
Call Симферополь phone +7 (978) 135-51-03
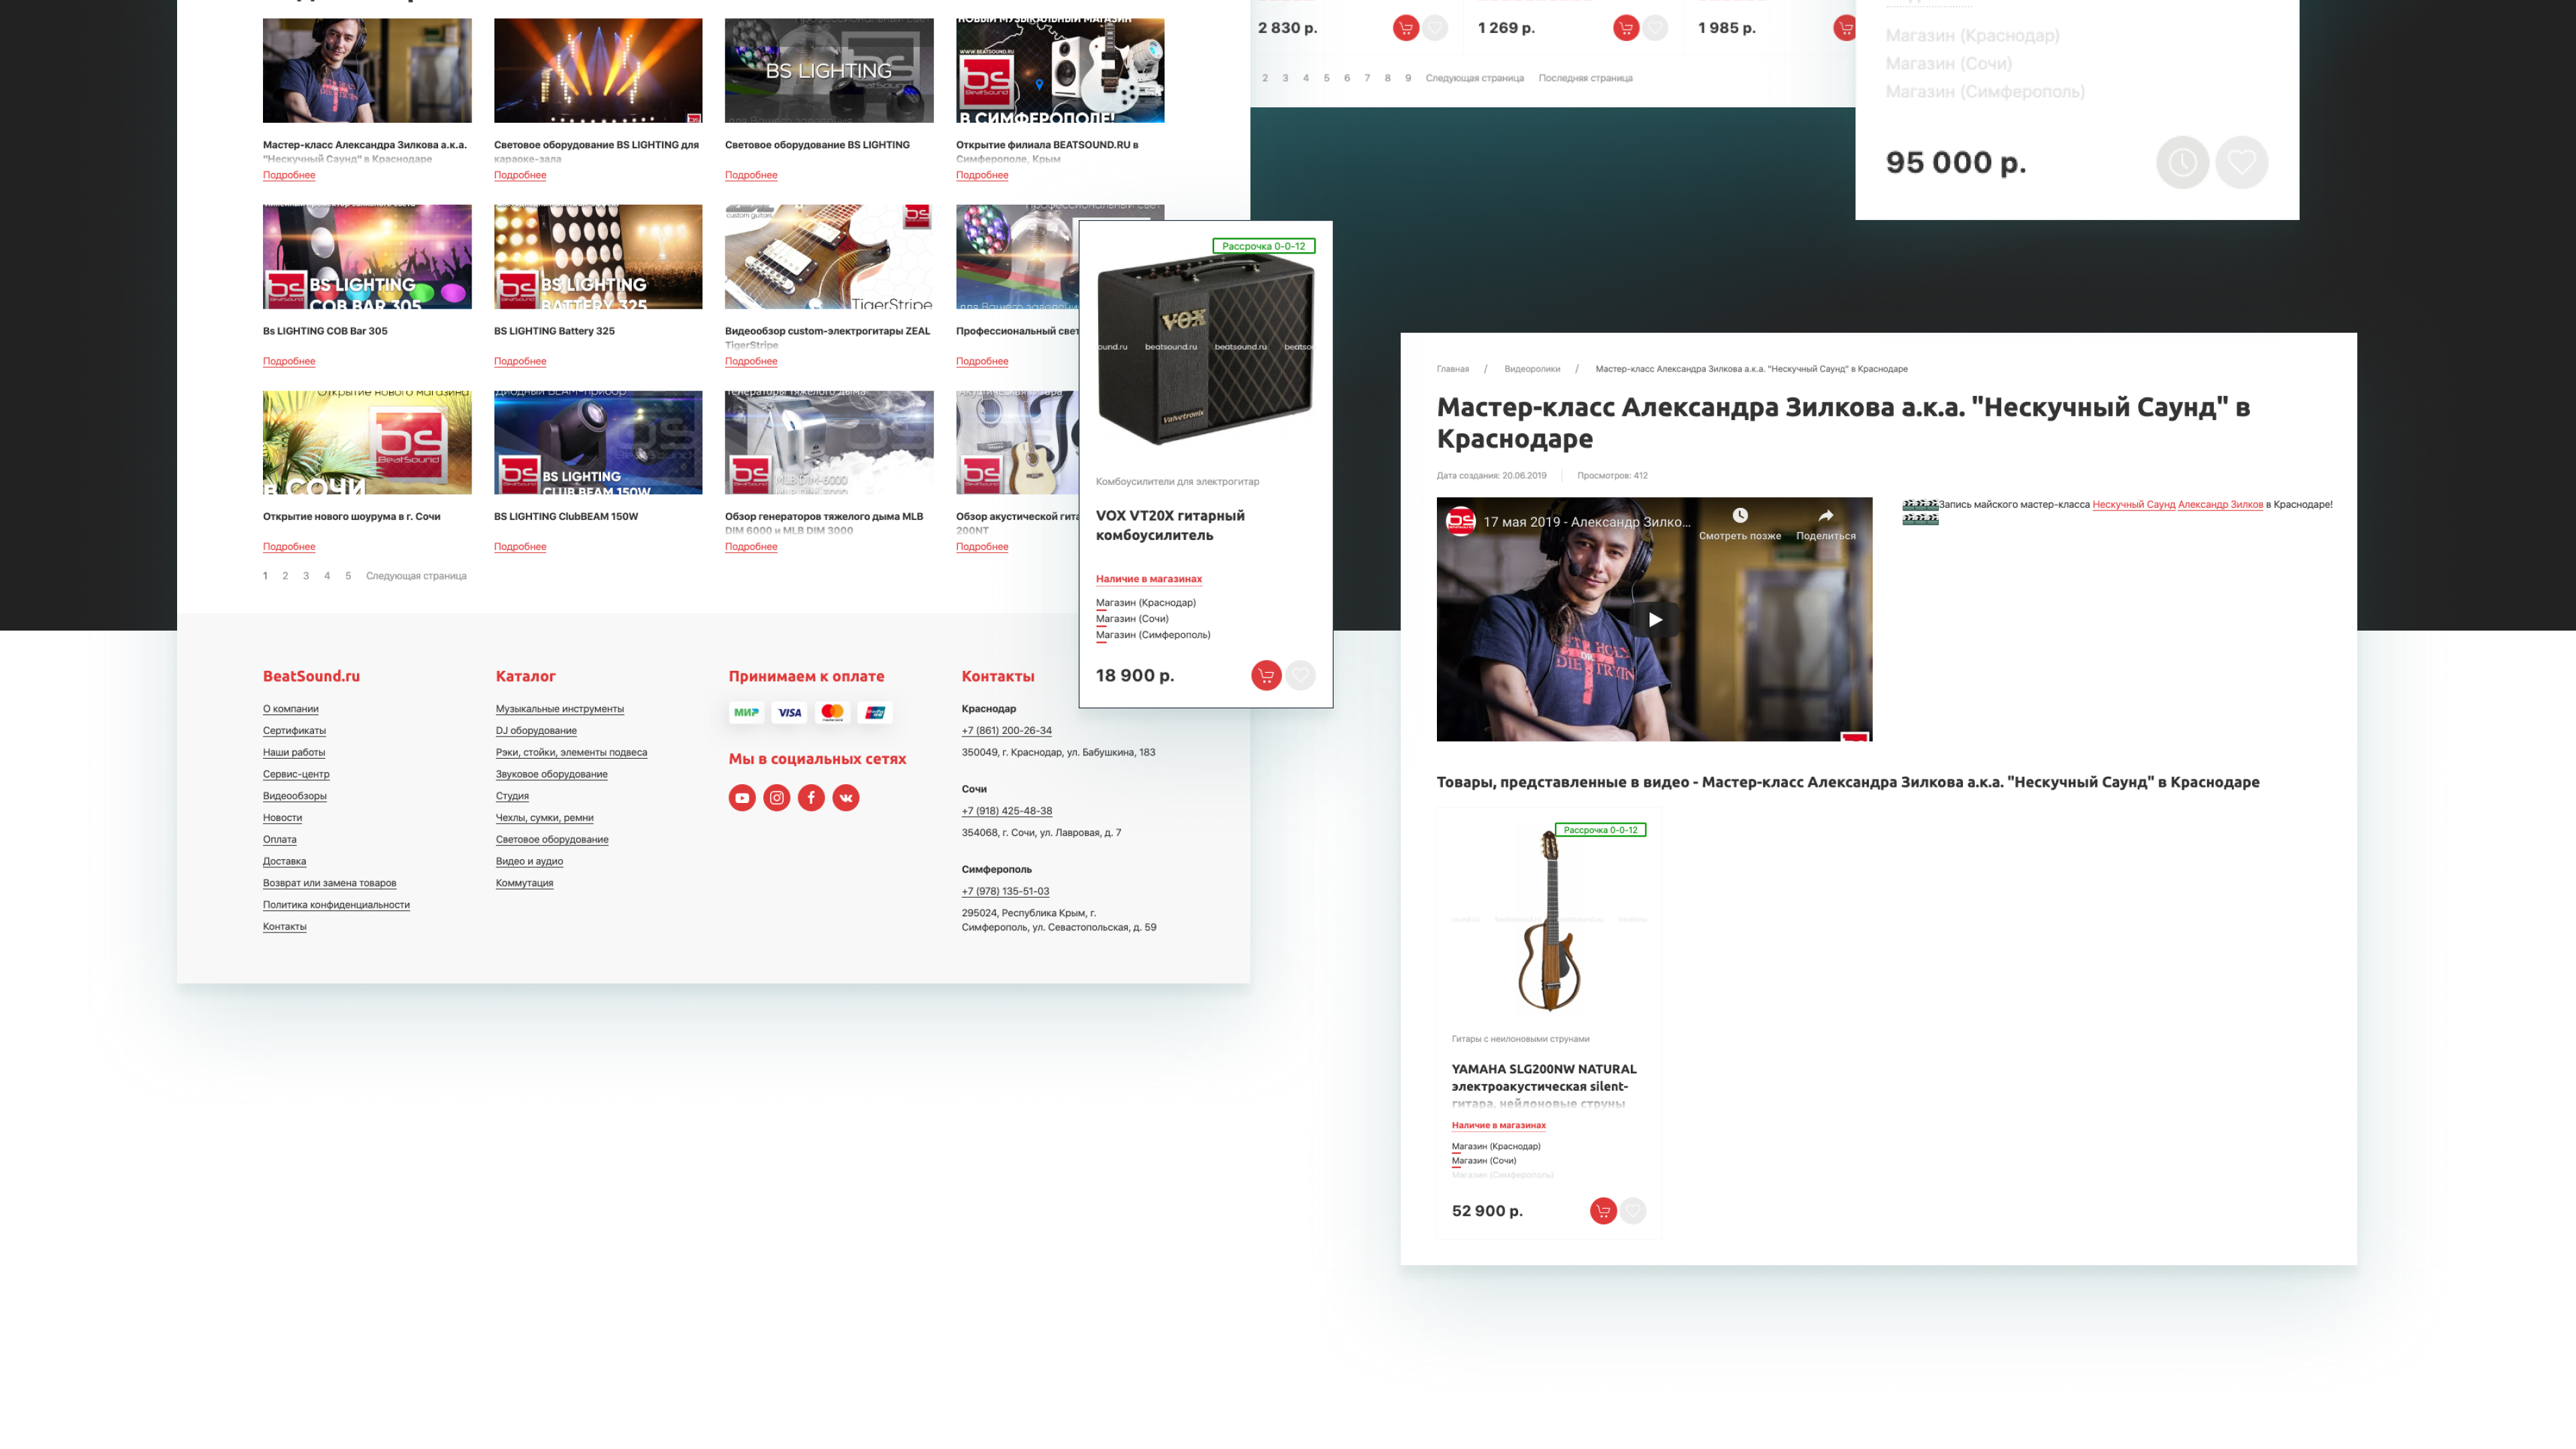coord(1006,891)
